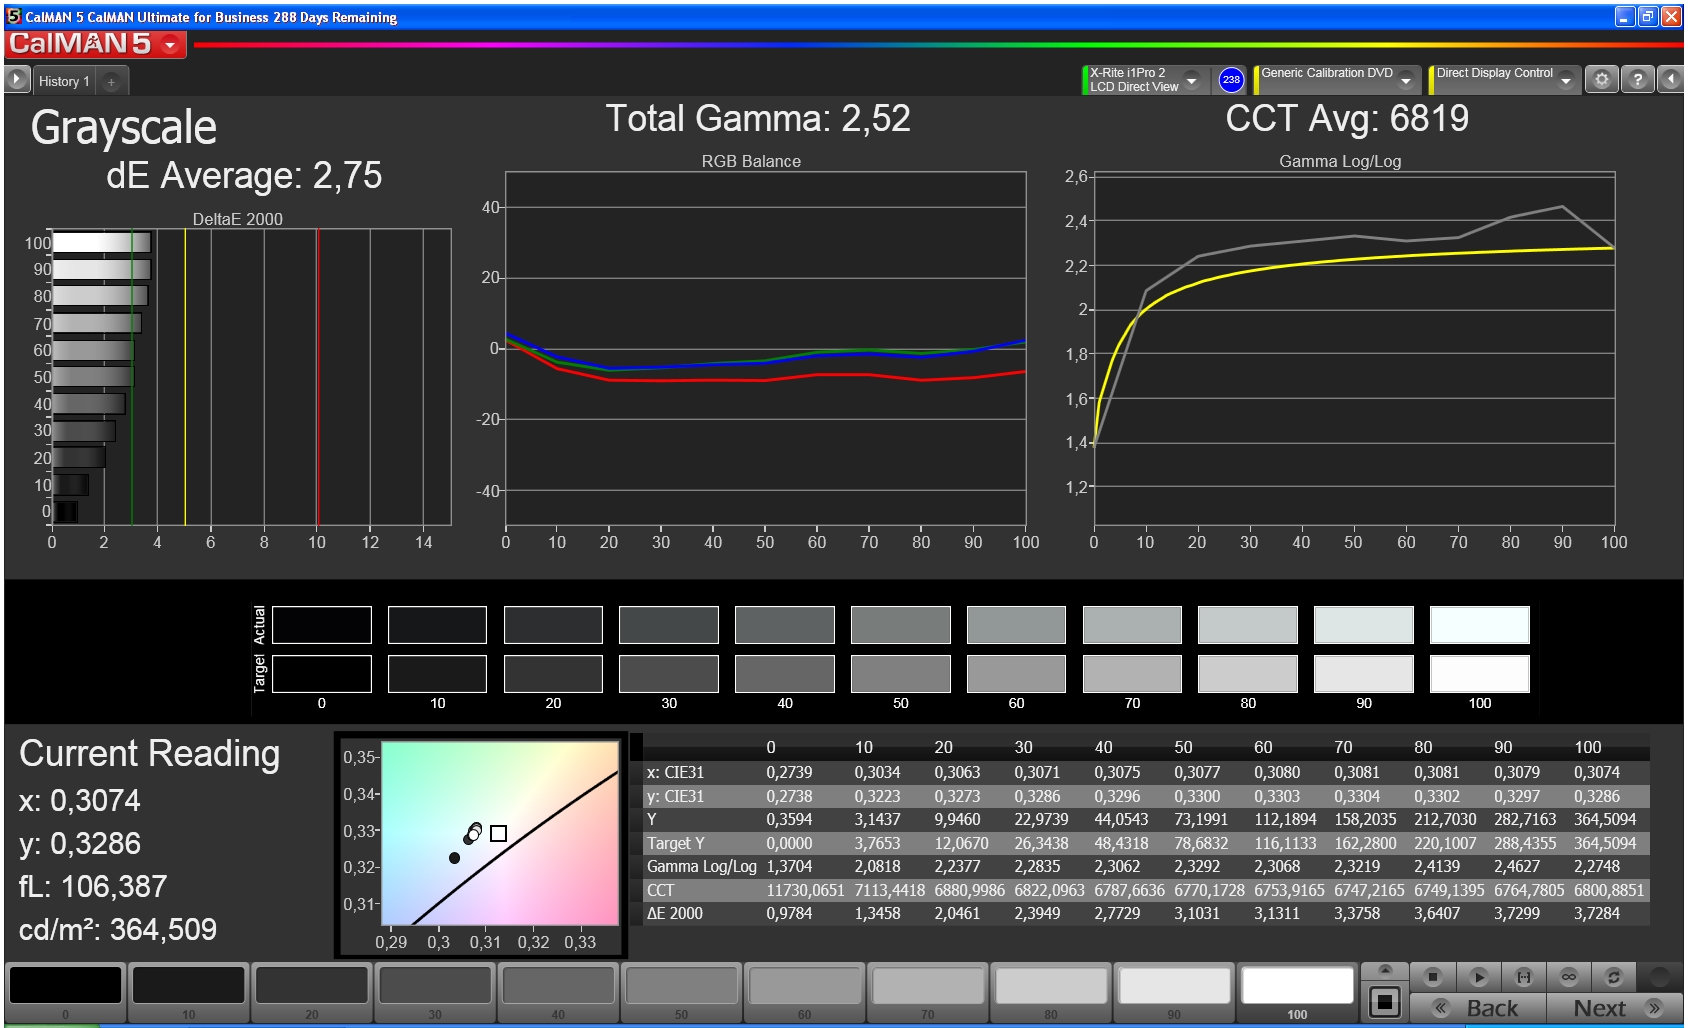Click the blue 238 meter timer badge
This screenshot has width=1688, height=1028.
tap(1231, 80)
